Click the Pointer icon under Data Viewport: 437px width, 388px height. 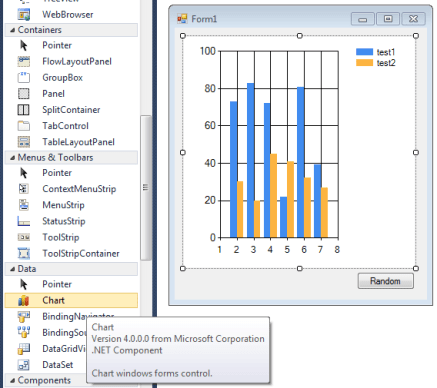point(24,284)
